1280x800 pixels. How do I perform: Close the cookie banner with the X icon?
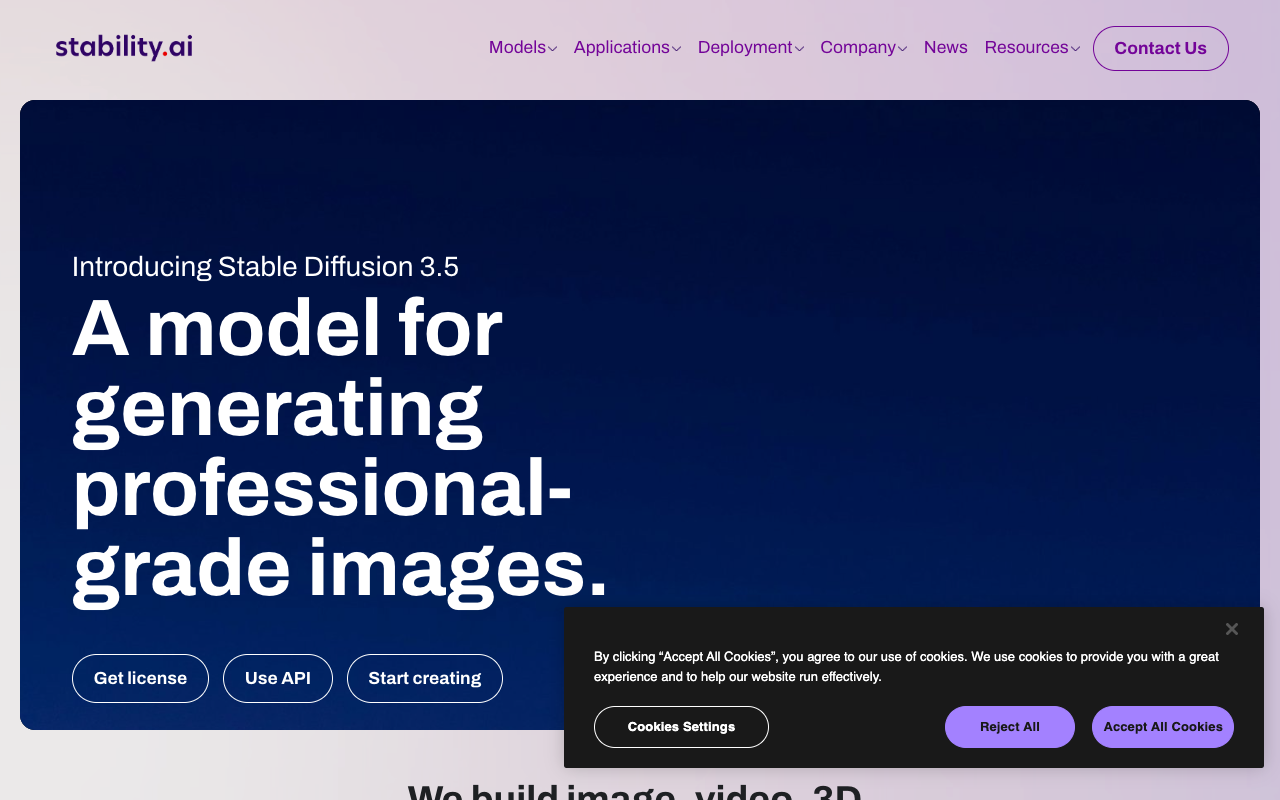[1232, 629]
